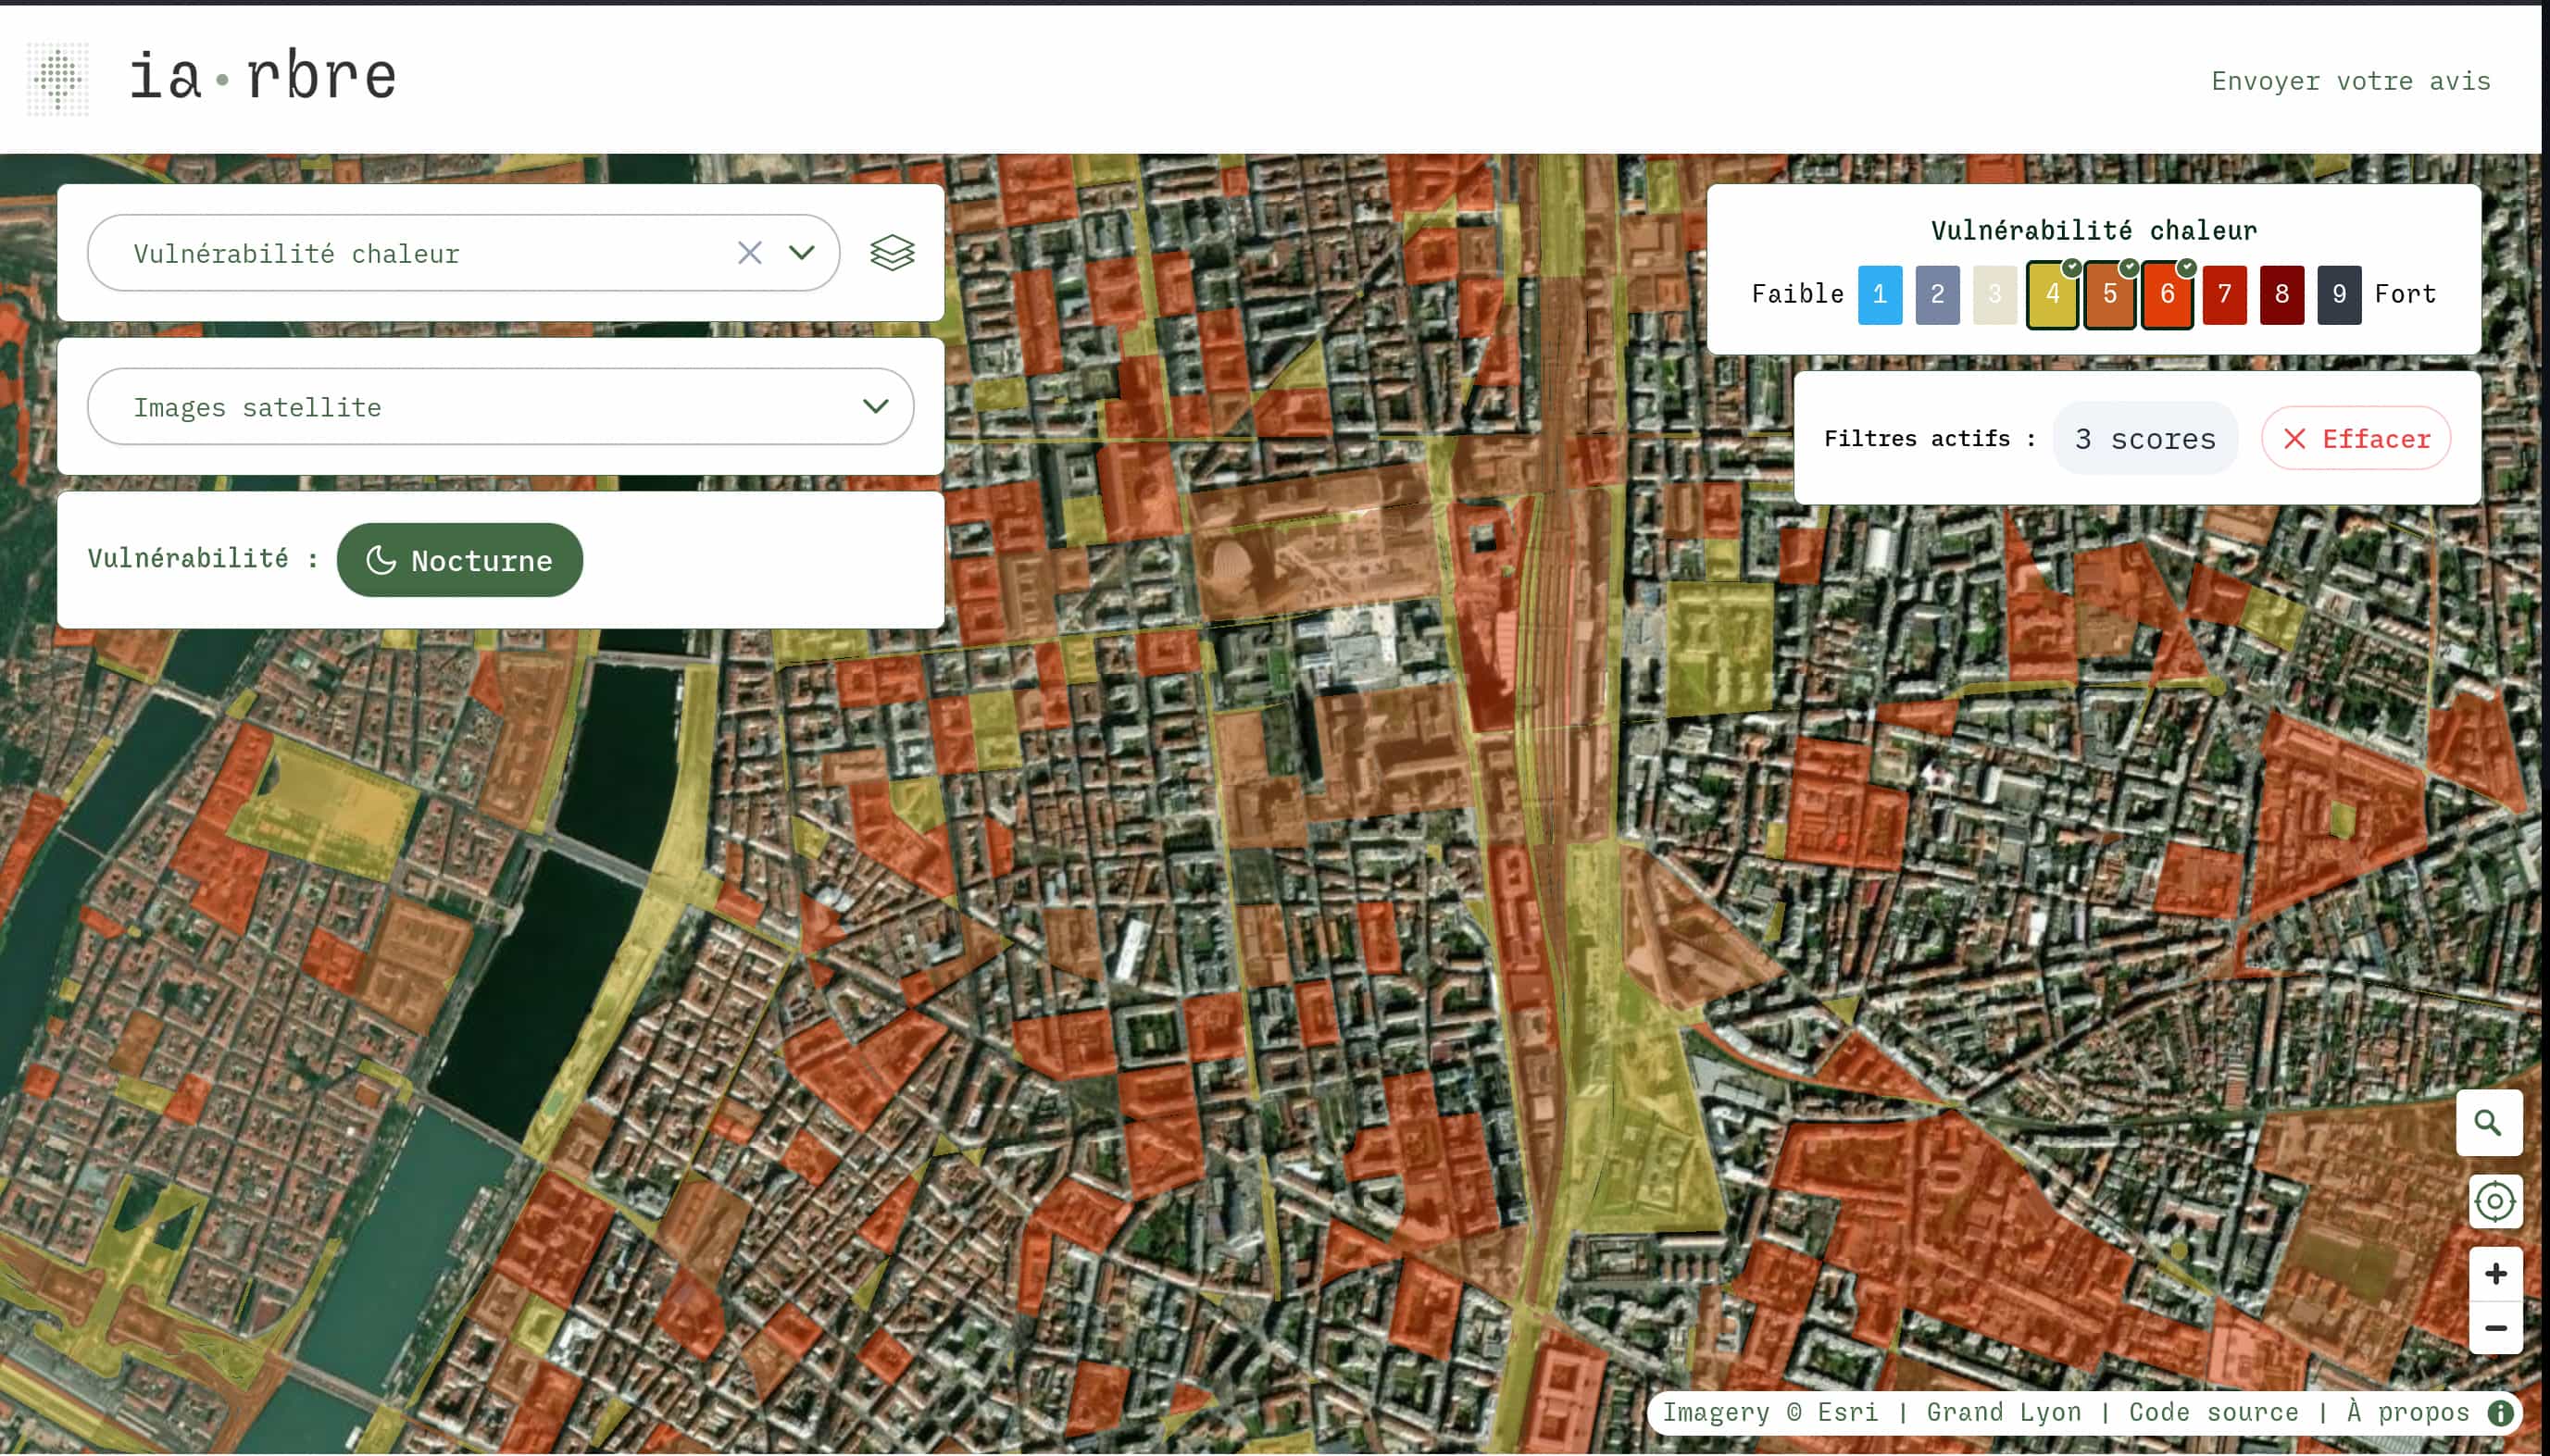This screenshot has width=2550, height=1456.
Task: Deselect active score 5 filter
Action: (2109, 294)
